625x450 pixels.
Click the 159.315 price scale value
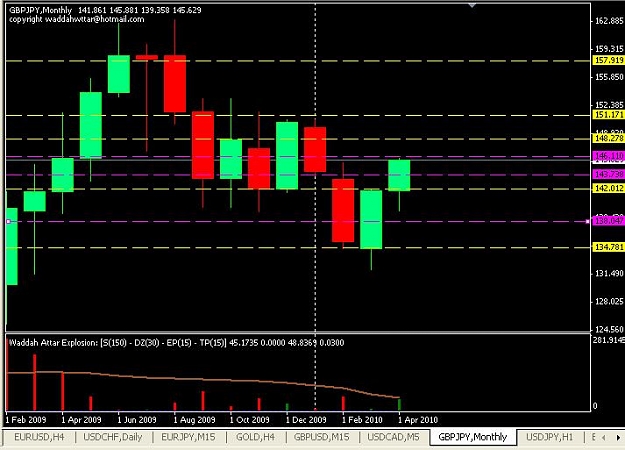[x=609, y=49]
